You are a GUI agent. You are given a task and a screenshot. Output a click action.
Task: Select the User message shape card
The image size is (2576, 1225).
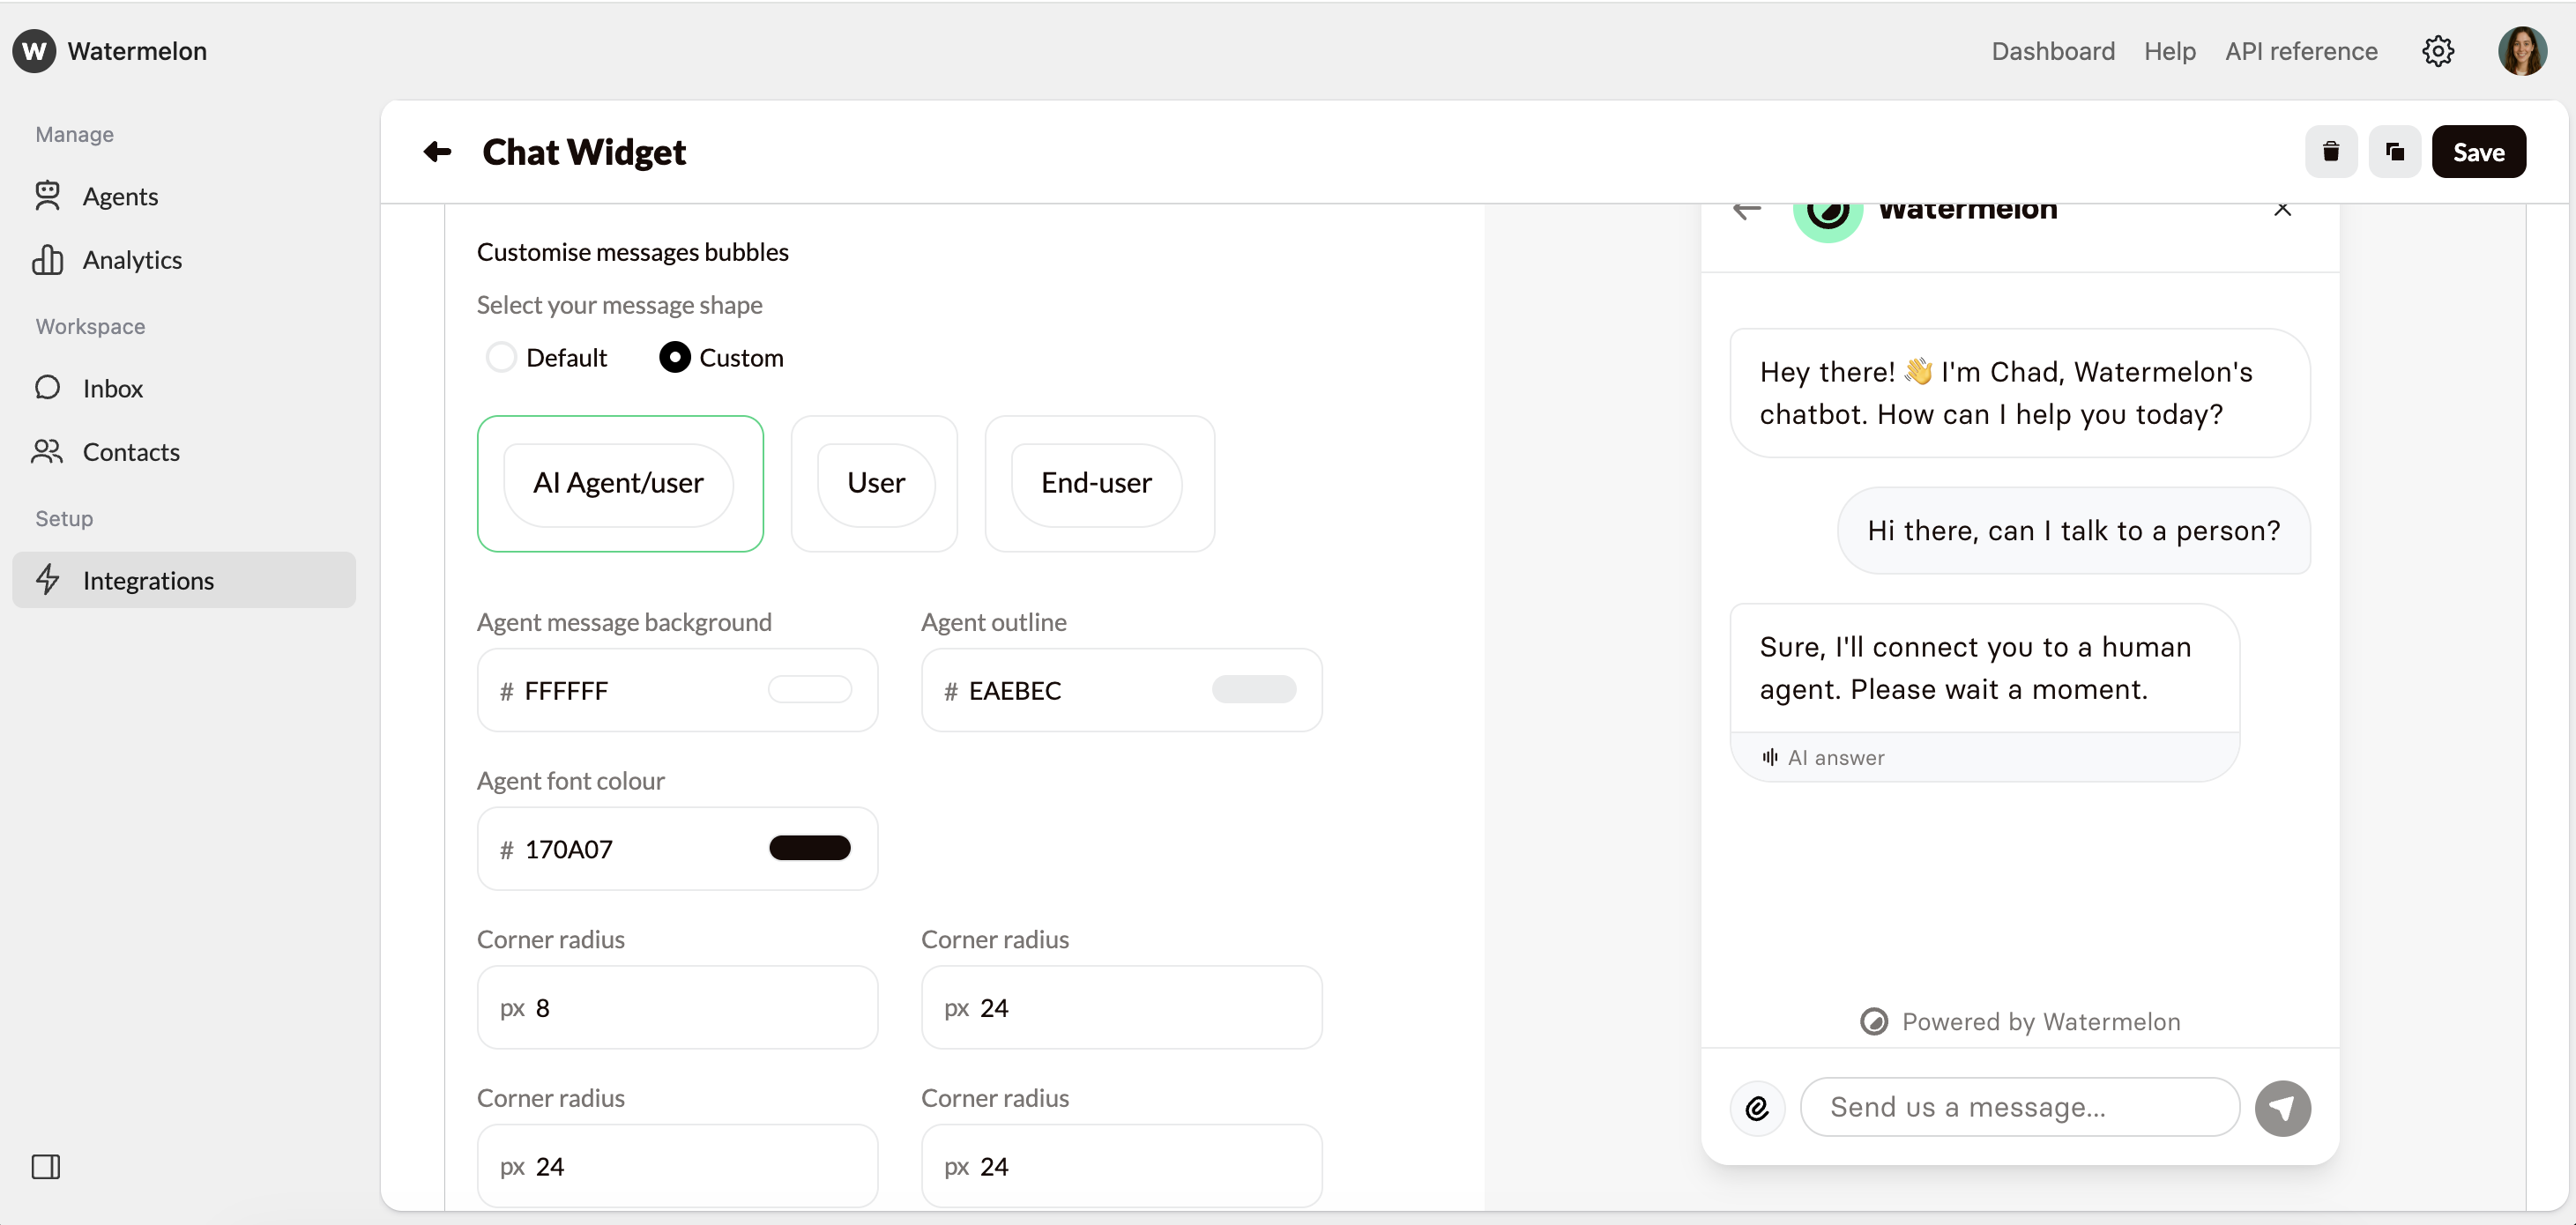pyautogui.click(x=874, y=483)
